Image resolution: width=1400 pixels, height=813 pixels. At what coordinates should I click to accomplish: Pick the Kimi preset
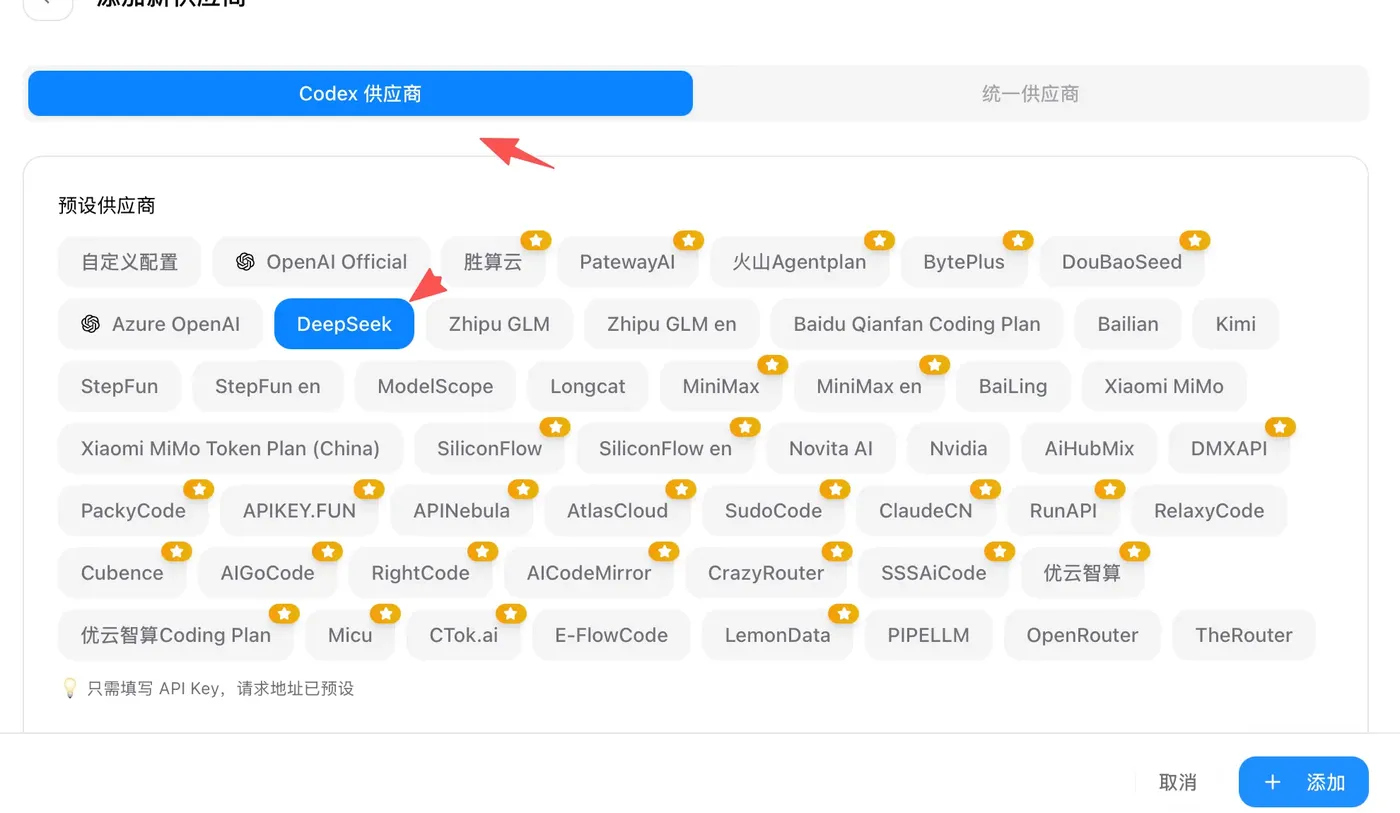1236,324
